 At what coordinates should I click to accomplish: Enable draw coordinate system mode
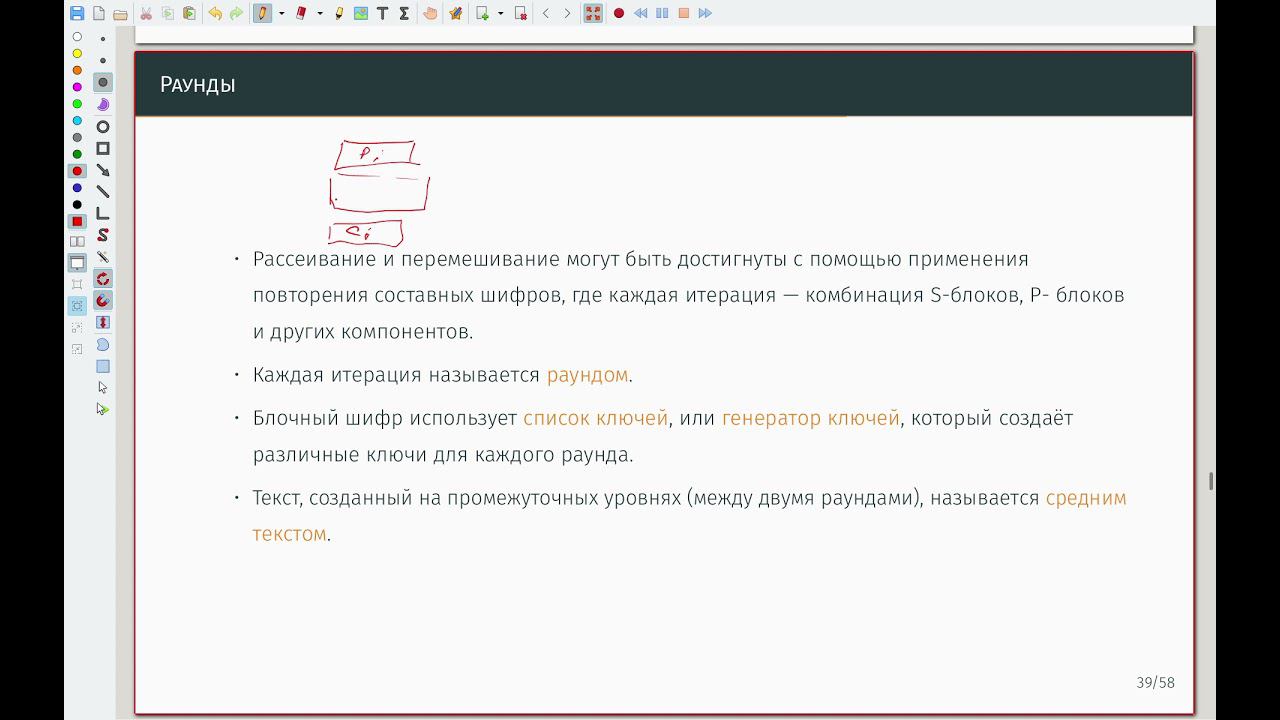point(103,213)
